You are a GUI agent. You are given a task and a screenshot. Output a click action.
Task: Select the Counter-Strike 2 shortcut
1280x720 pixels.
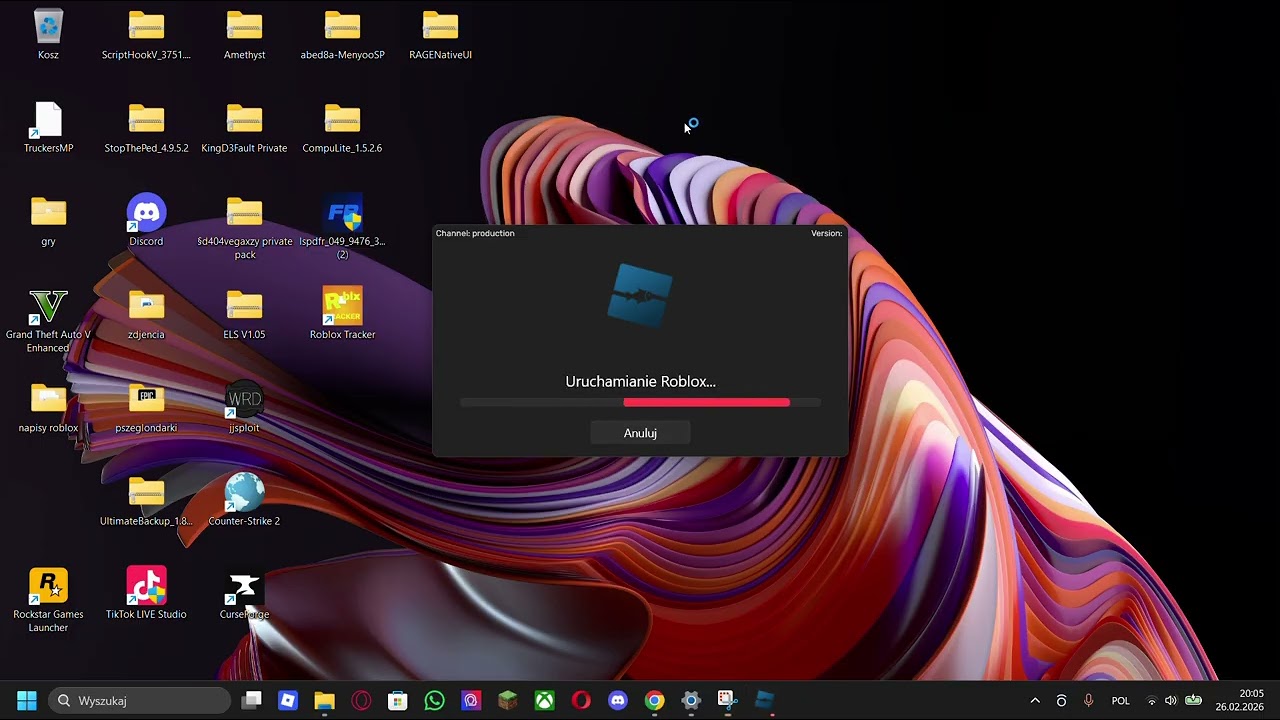[x=244, y=501]
